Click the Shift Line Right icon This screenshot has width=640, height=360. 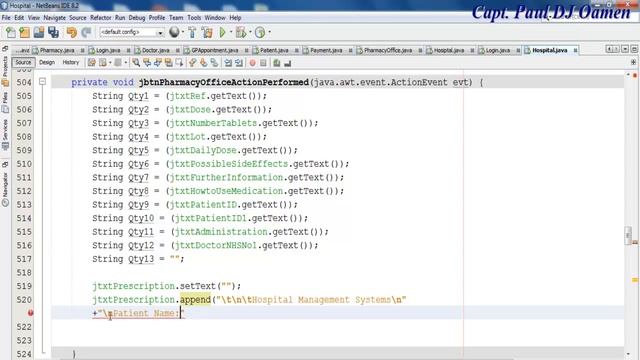(x=239, y=63)
